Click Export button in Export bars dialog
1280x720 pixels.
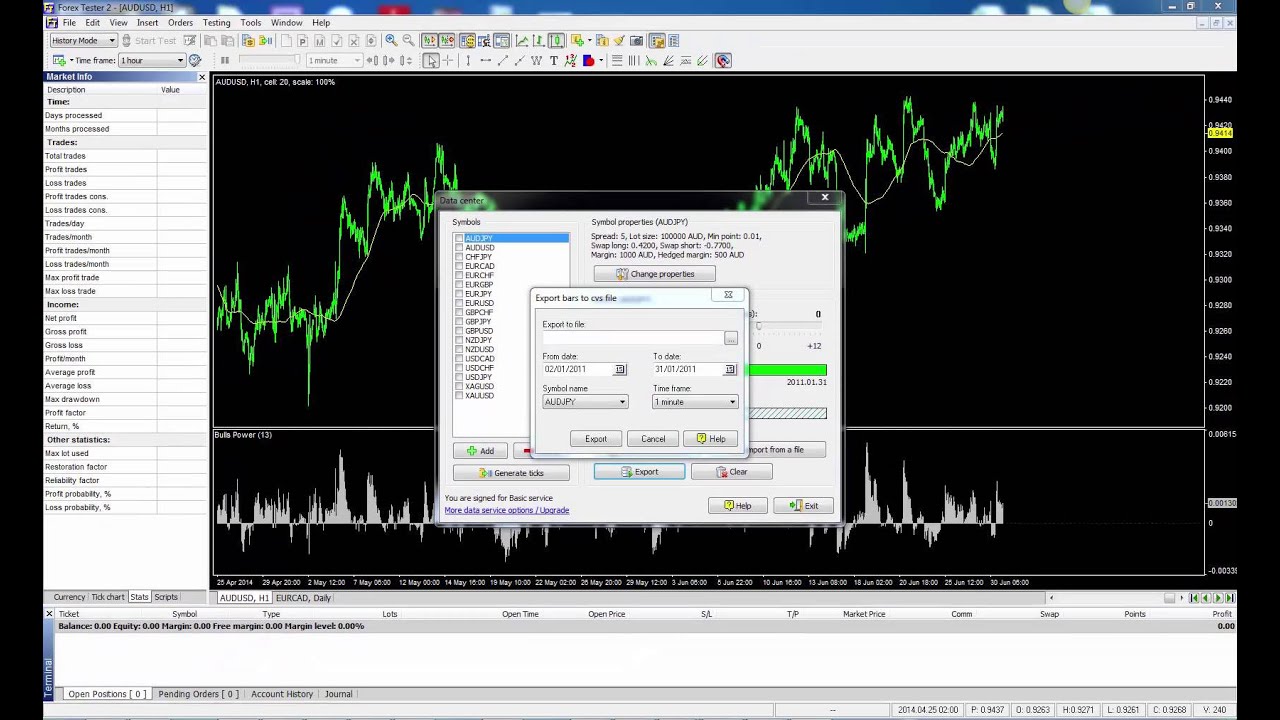[596, 439]
